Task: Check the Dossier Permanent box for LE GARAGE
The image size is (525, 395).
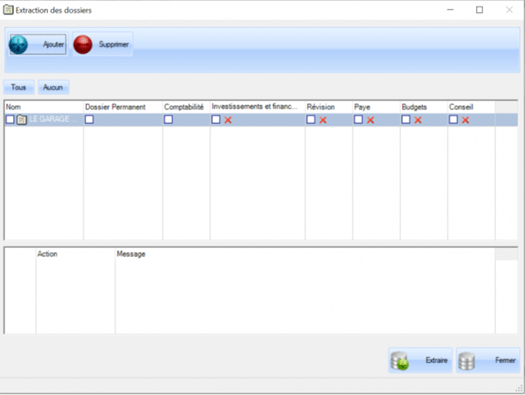Action: point(89,119)
